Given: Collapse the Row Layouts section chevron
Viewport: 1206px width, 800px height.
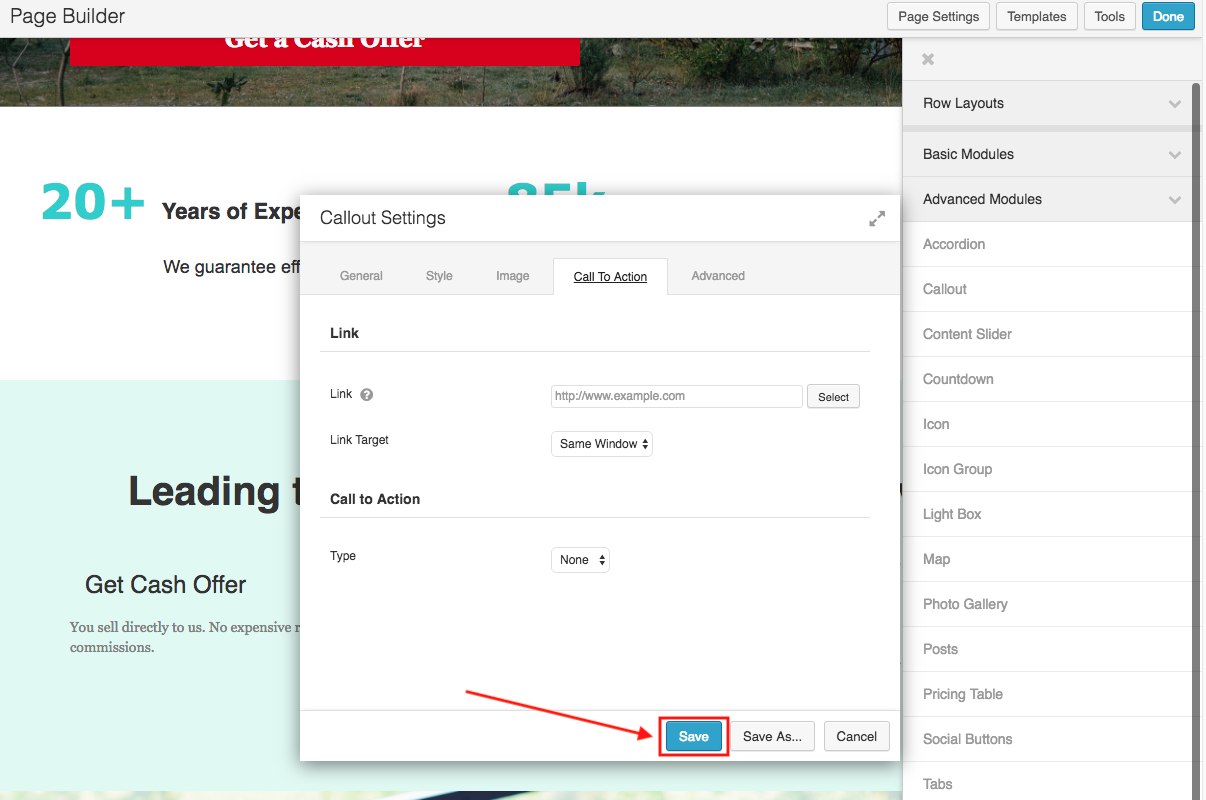Looking at the screenshot, I should 1175,104.
